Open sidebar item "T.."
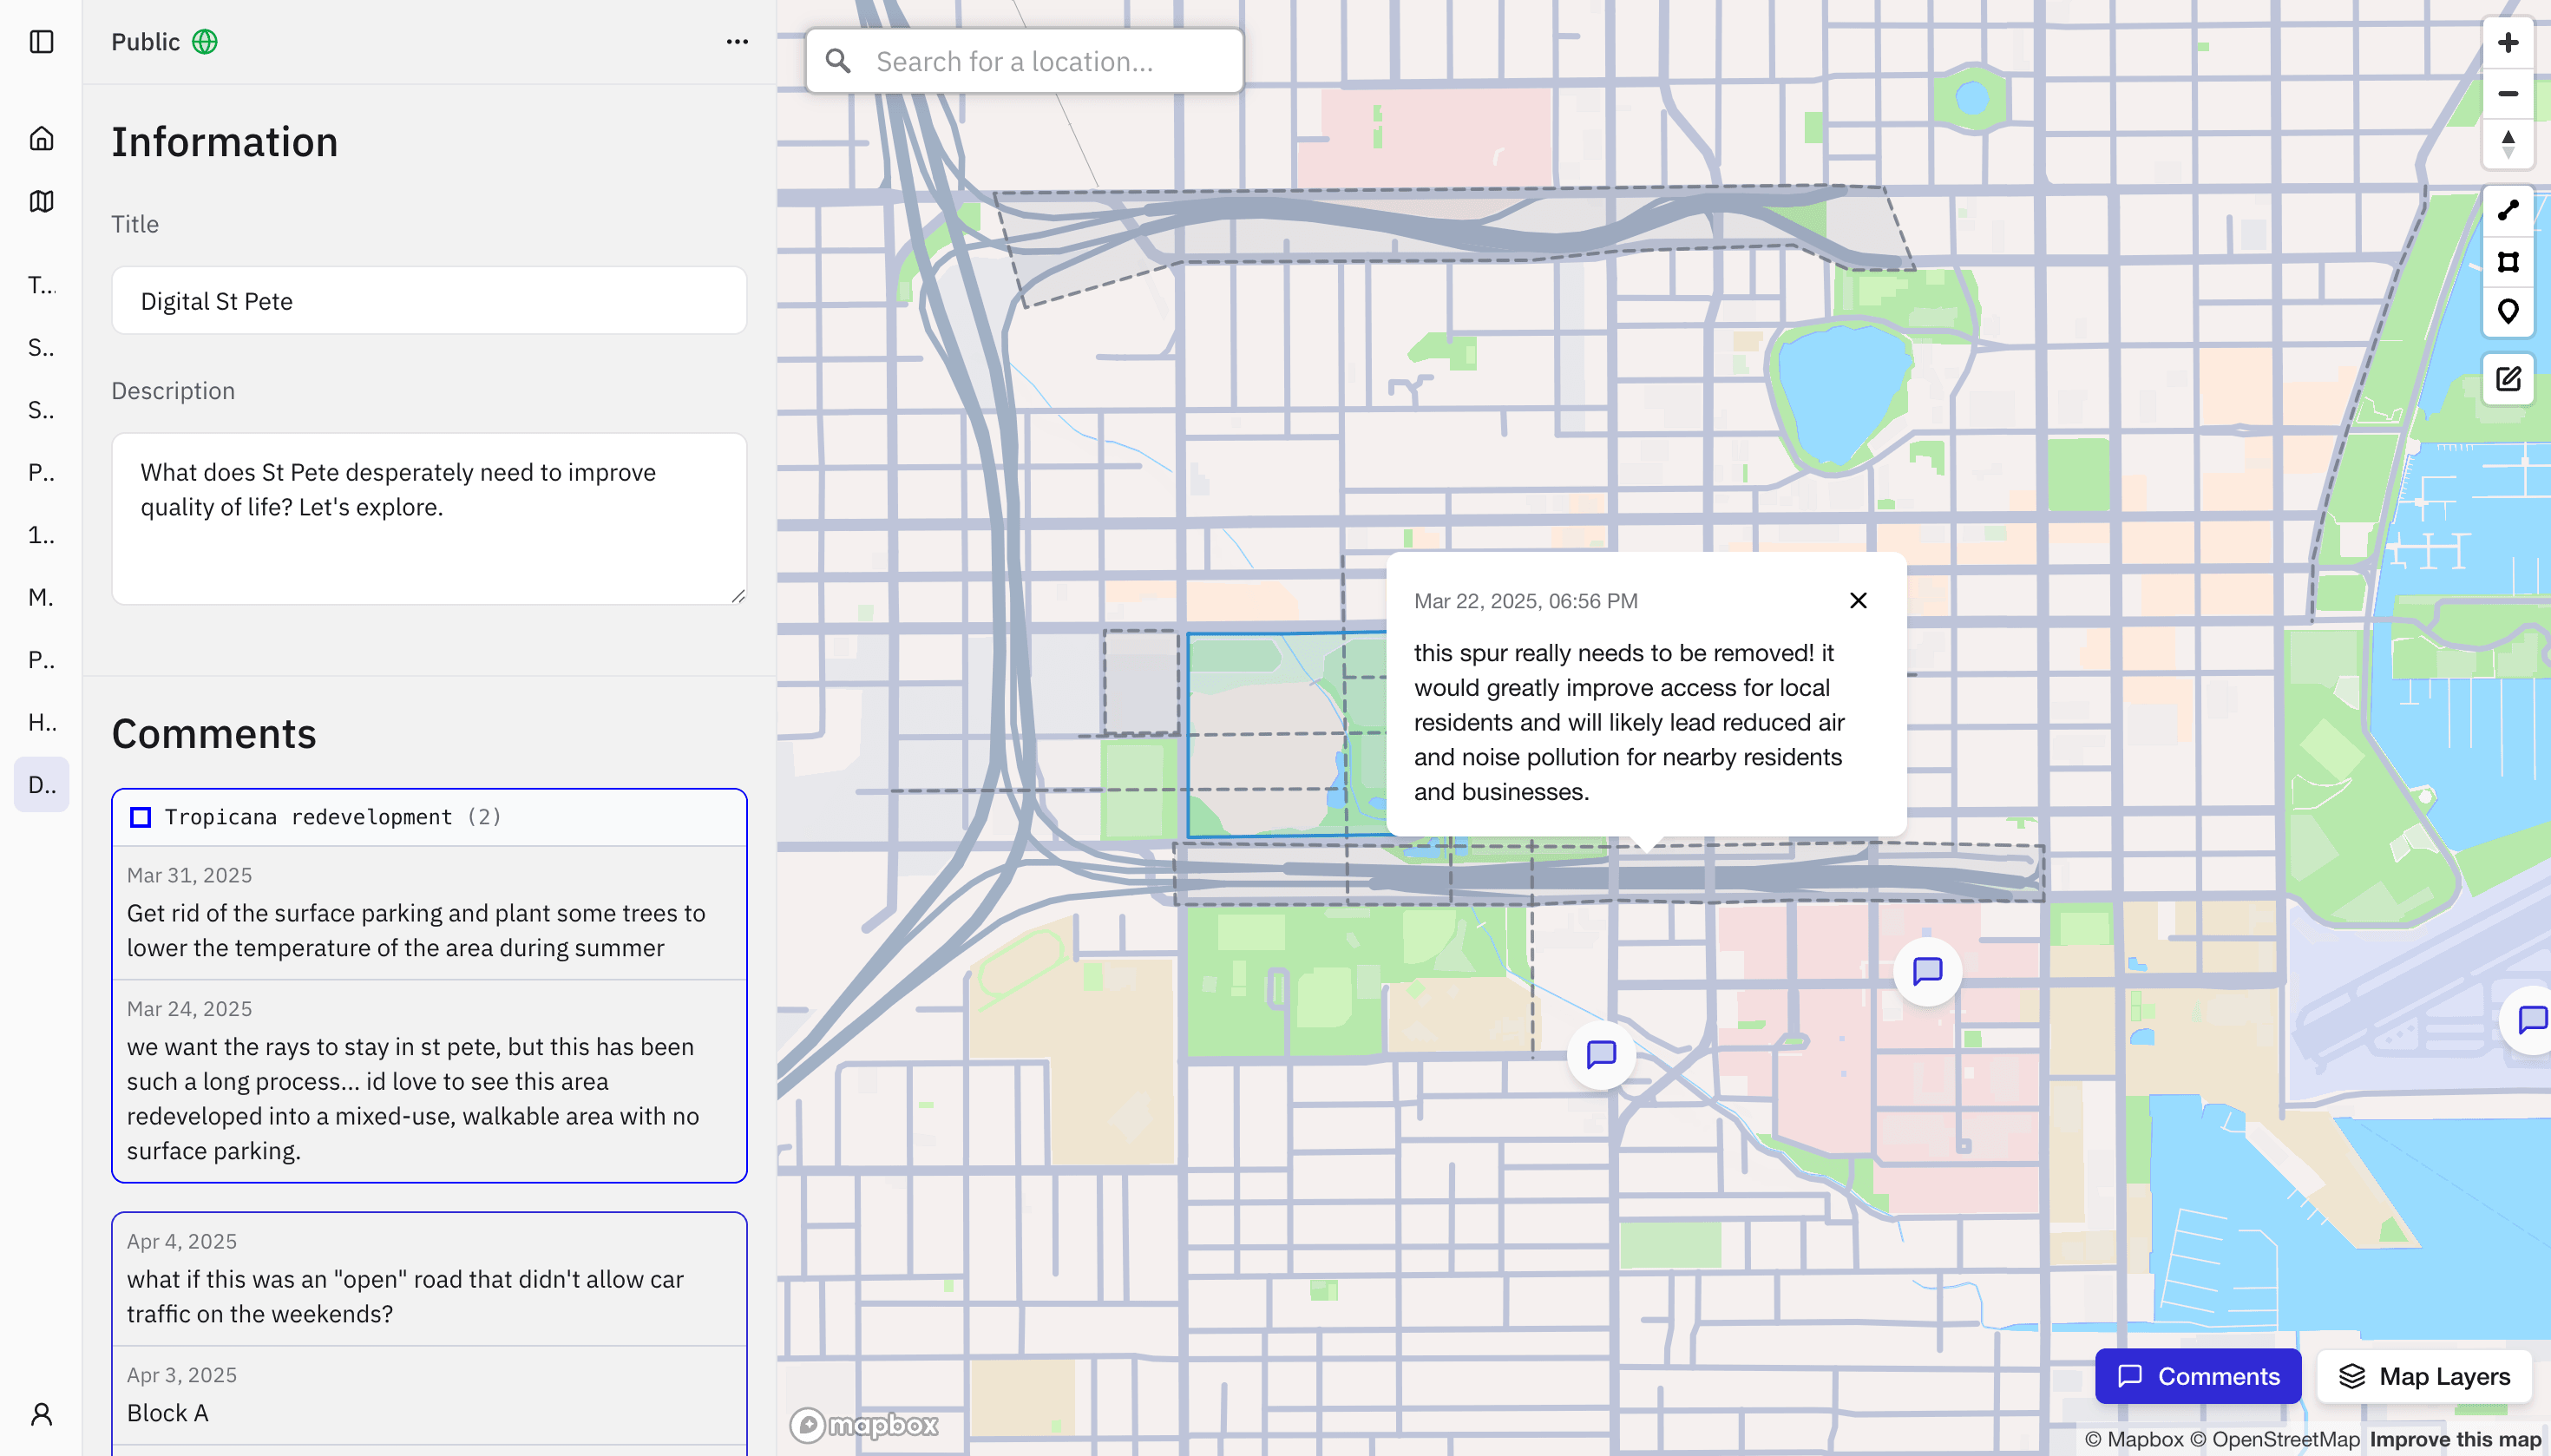 point(41,285)
